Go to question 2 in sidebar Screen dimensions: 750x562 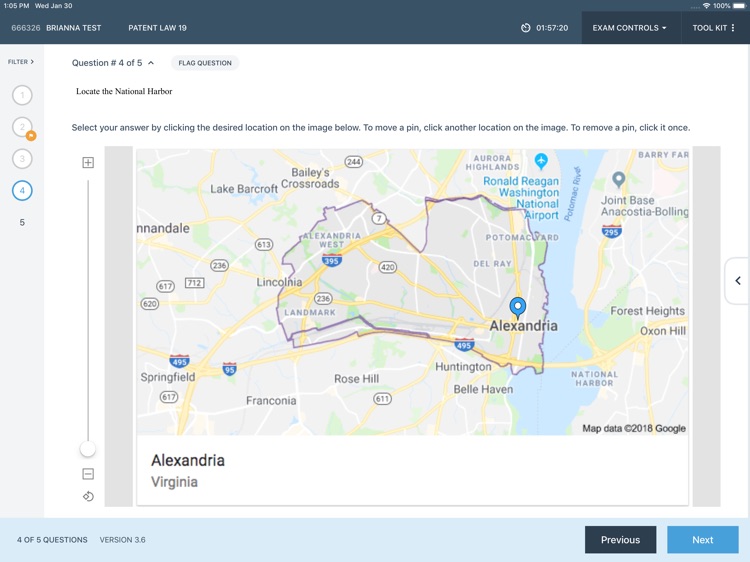22,127
